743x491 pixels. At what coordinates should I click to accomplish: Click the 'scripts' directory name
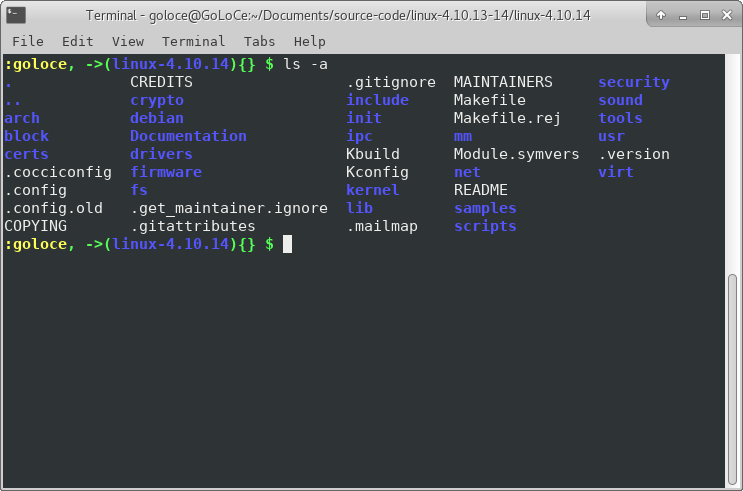click(485, 226)
